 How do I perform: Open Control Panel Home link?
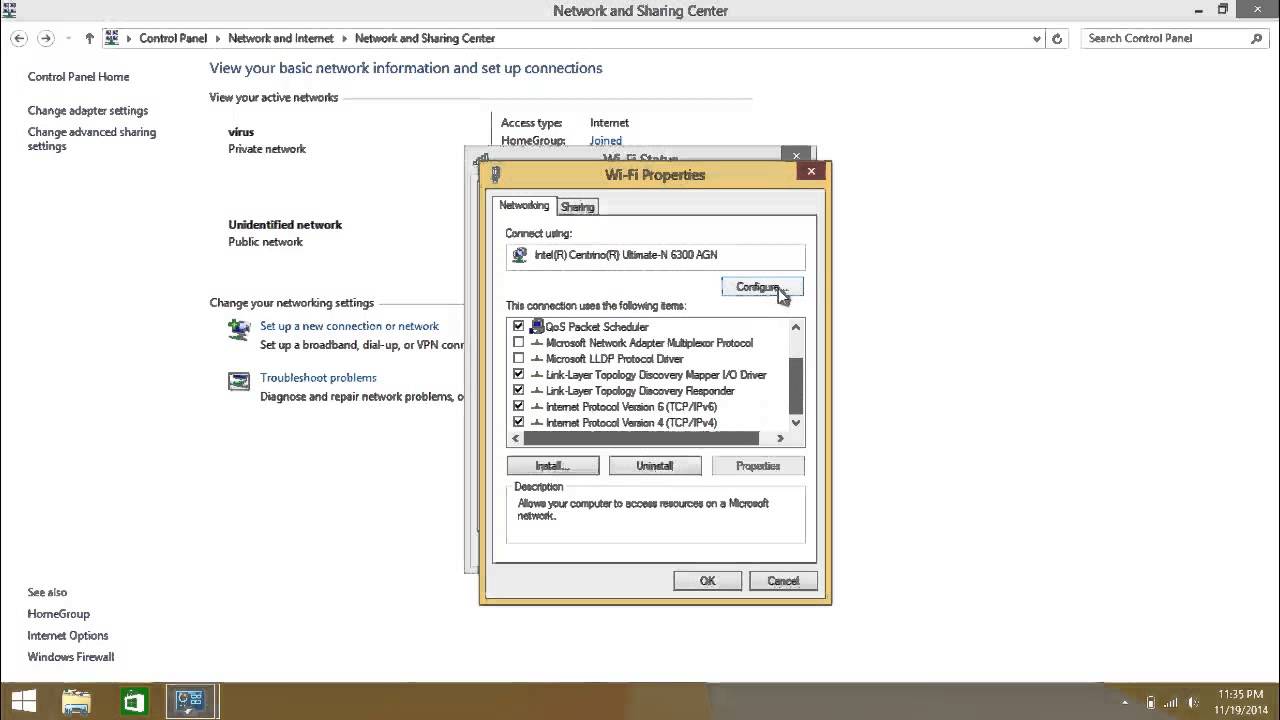pos(78,77)
